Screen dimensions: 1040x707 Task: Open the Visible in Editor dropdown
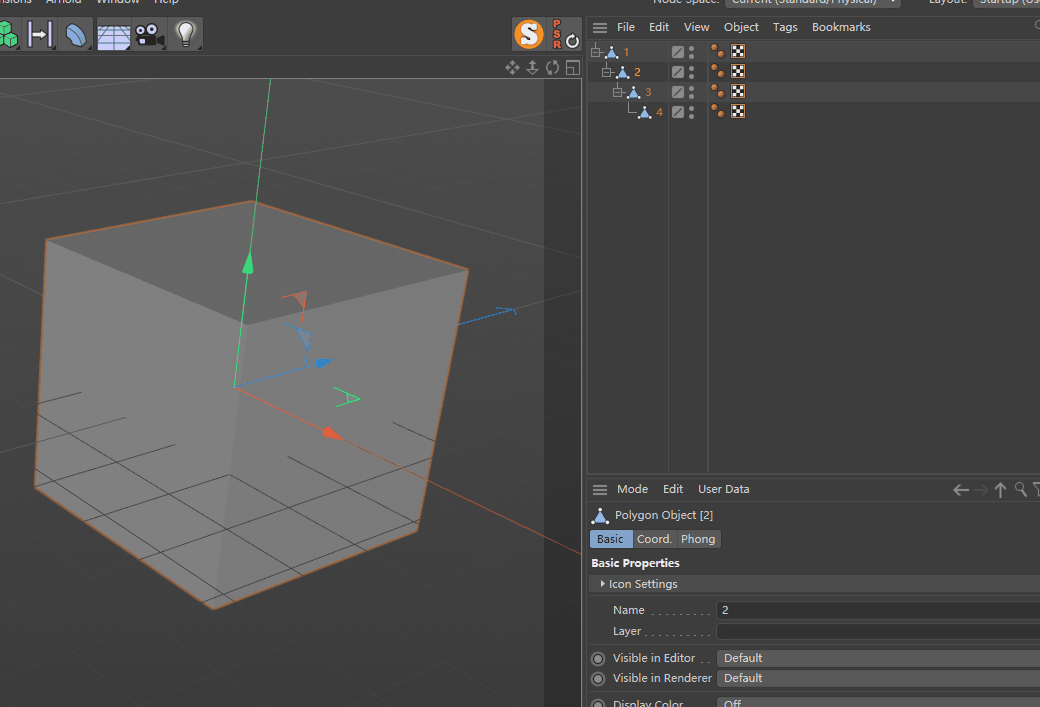coord(878,658)
